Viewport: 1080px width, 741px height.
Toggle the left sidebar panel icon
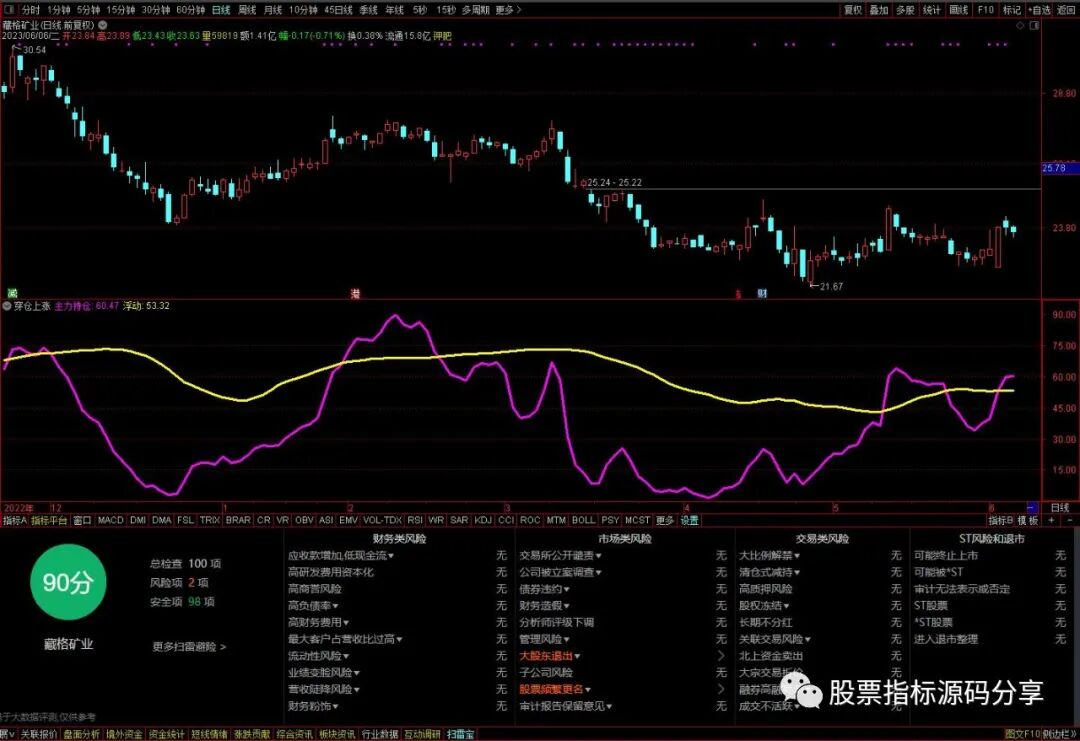[x=8, y=10]
